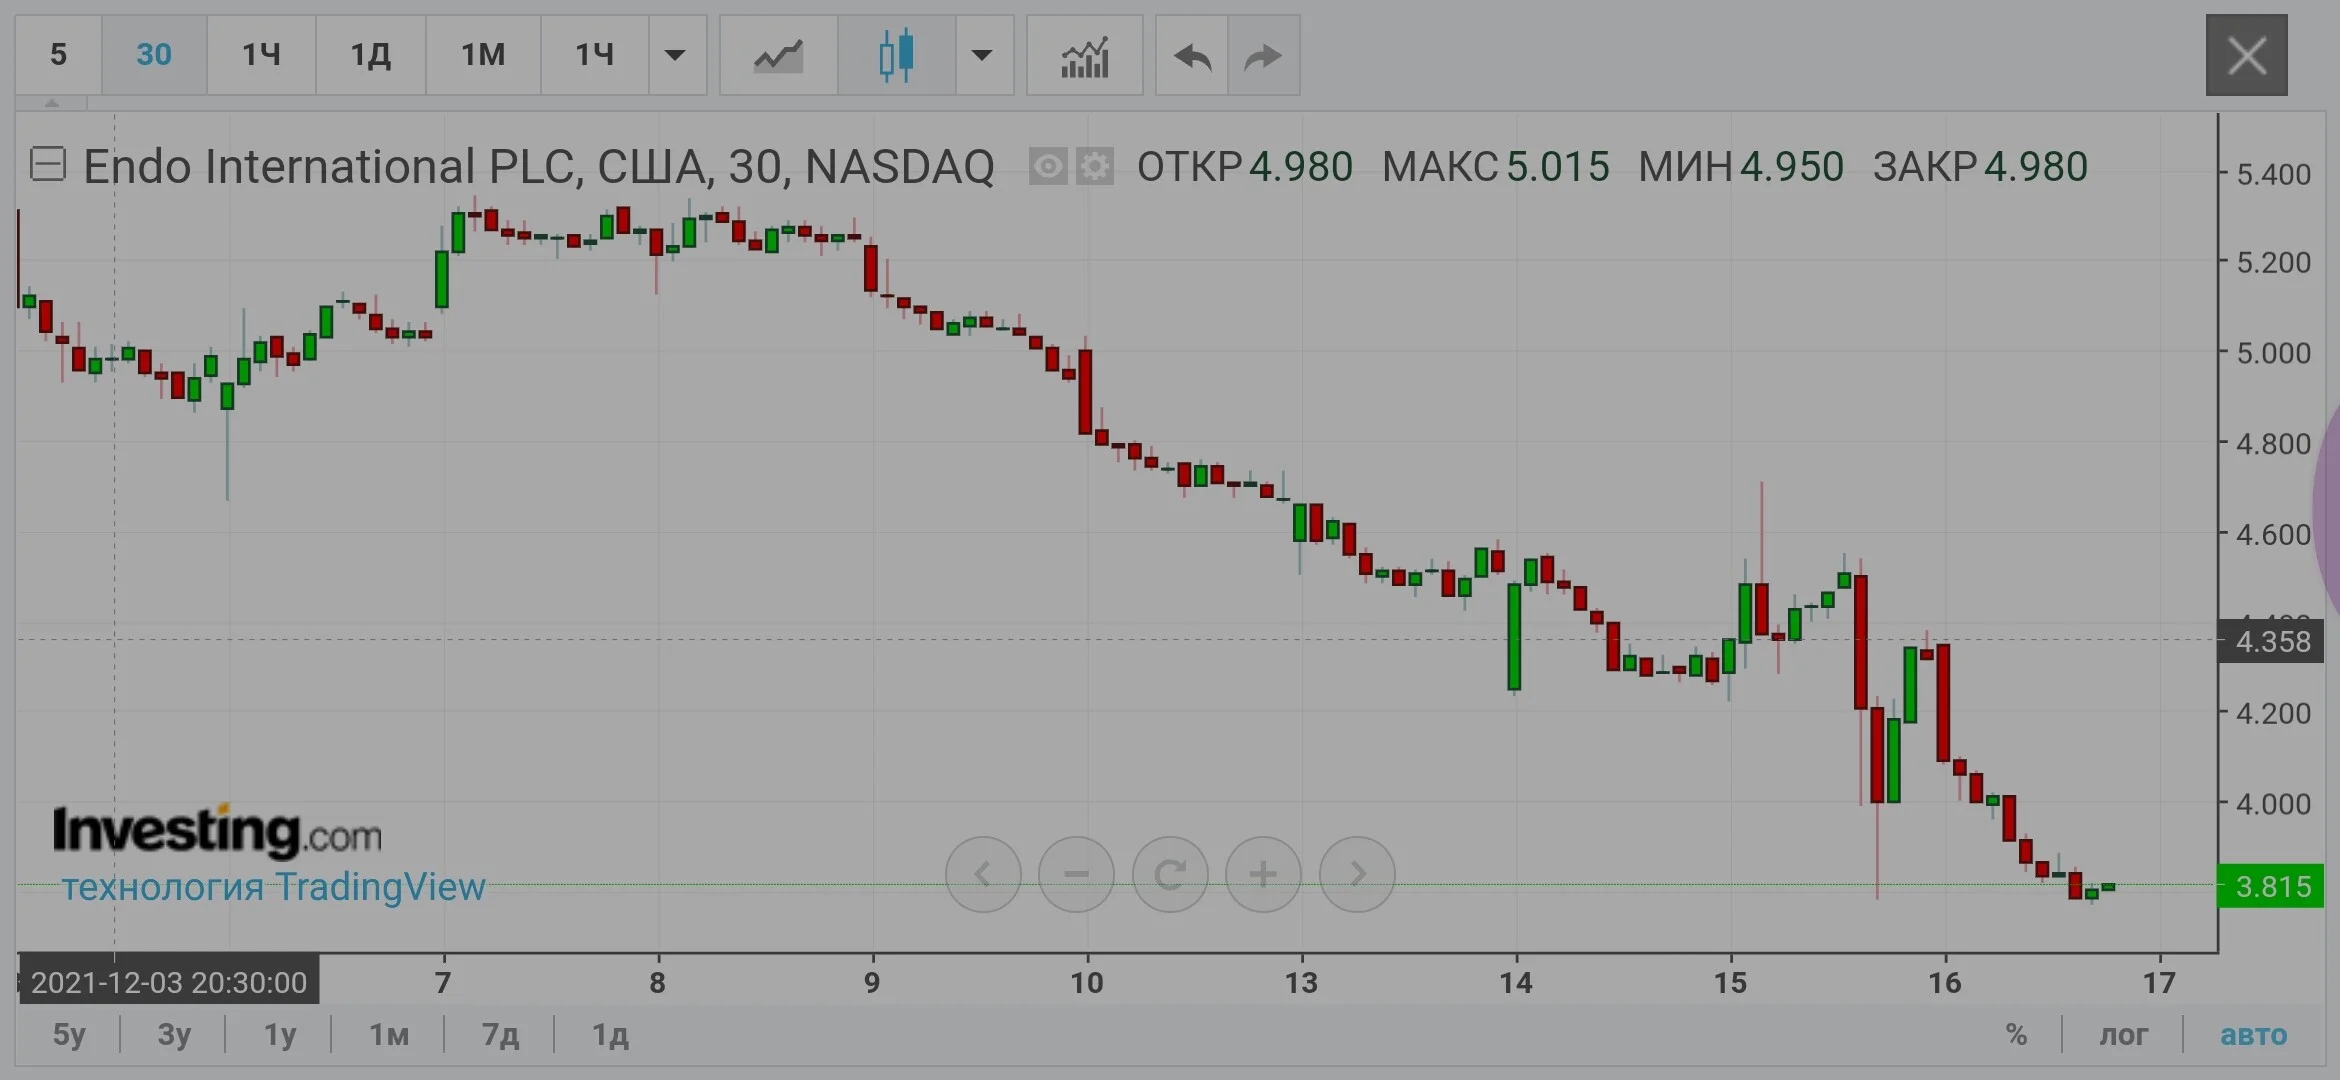
Task: Toggle visibility of the Endo International series
Action: click(1048, 166)
